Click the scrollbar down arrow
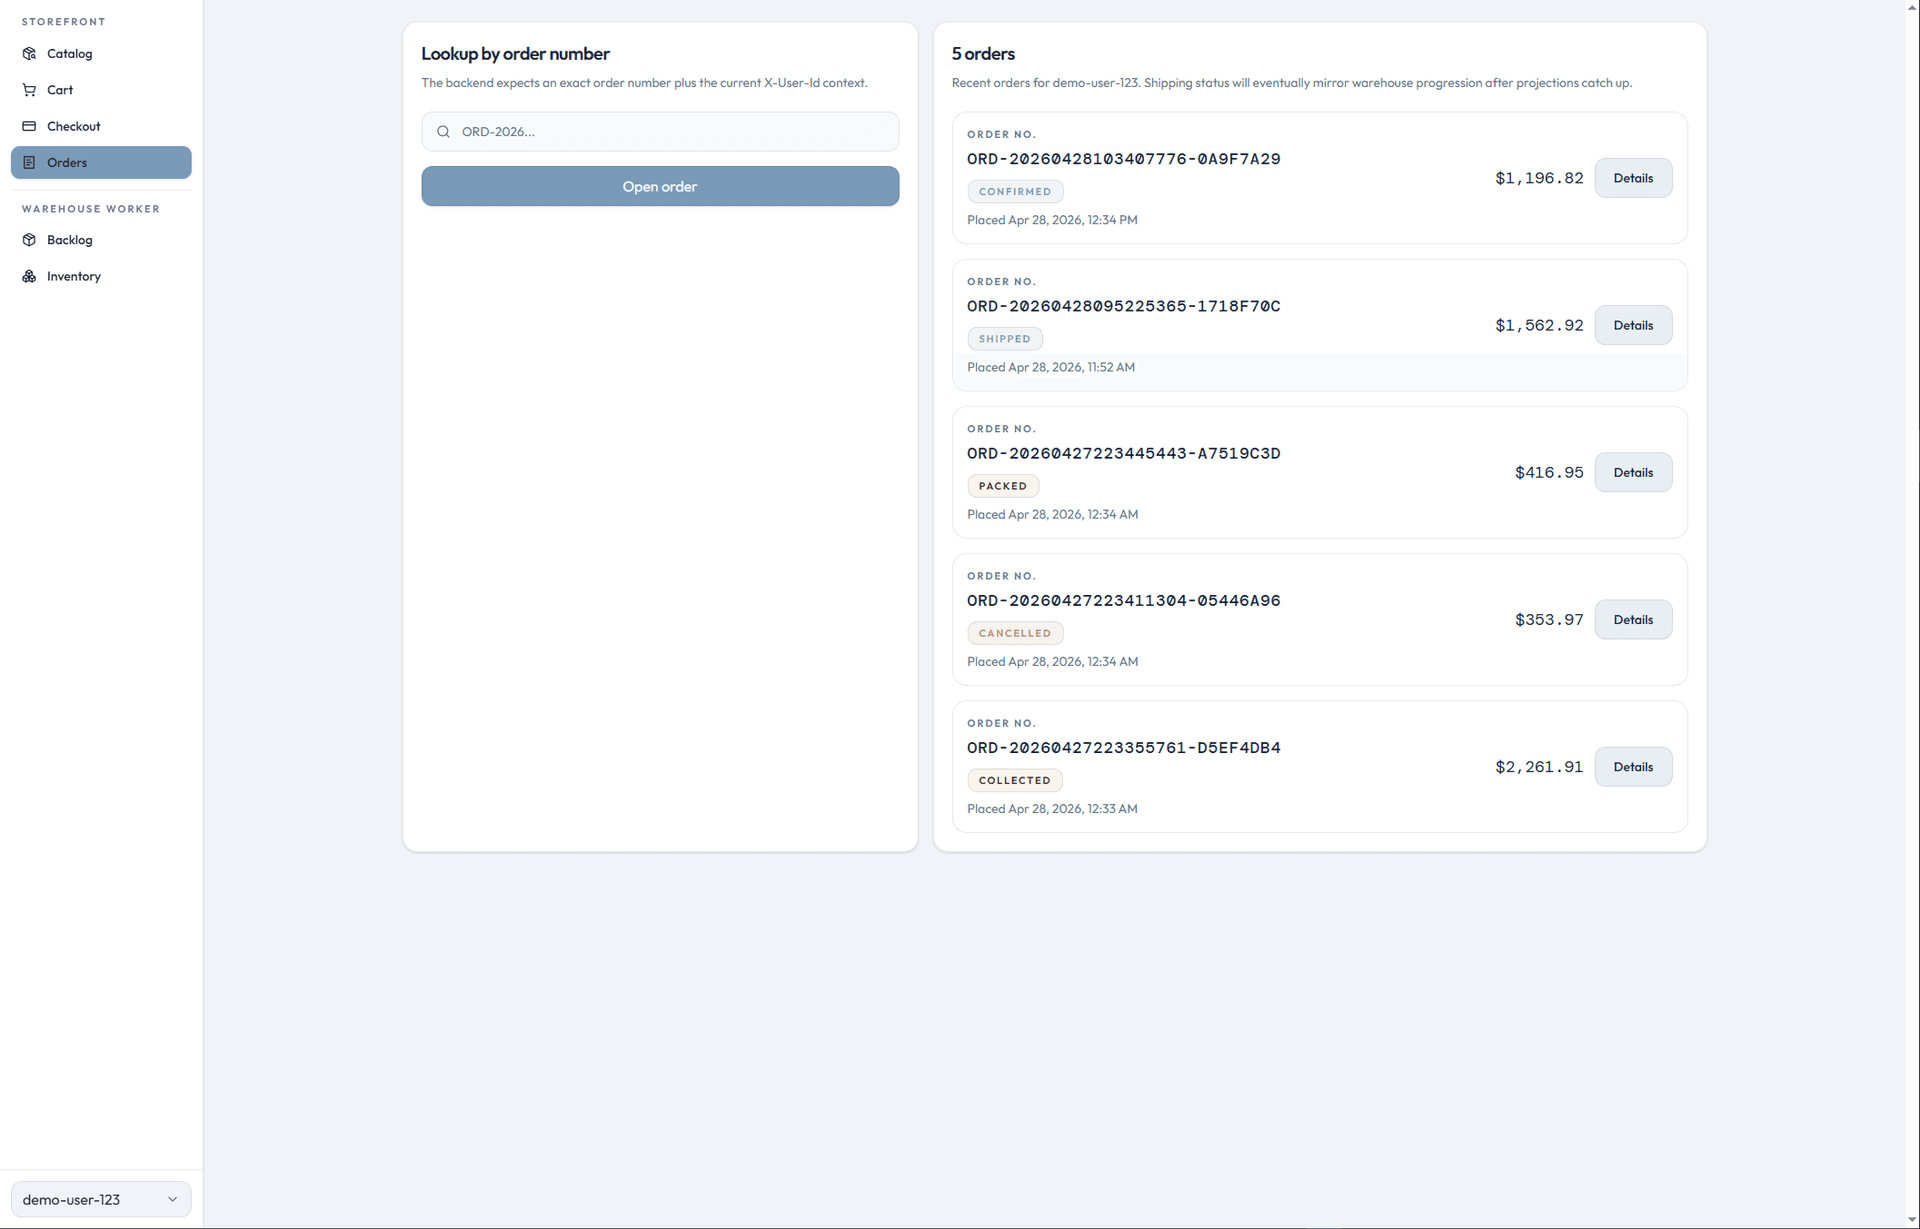Image resolution: width=1920 pixels, height=1229 pixels. point(1911,1218)
